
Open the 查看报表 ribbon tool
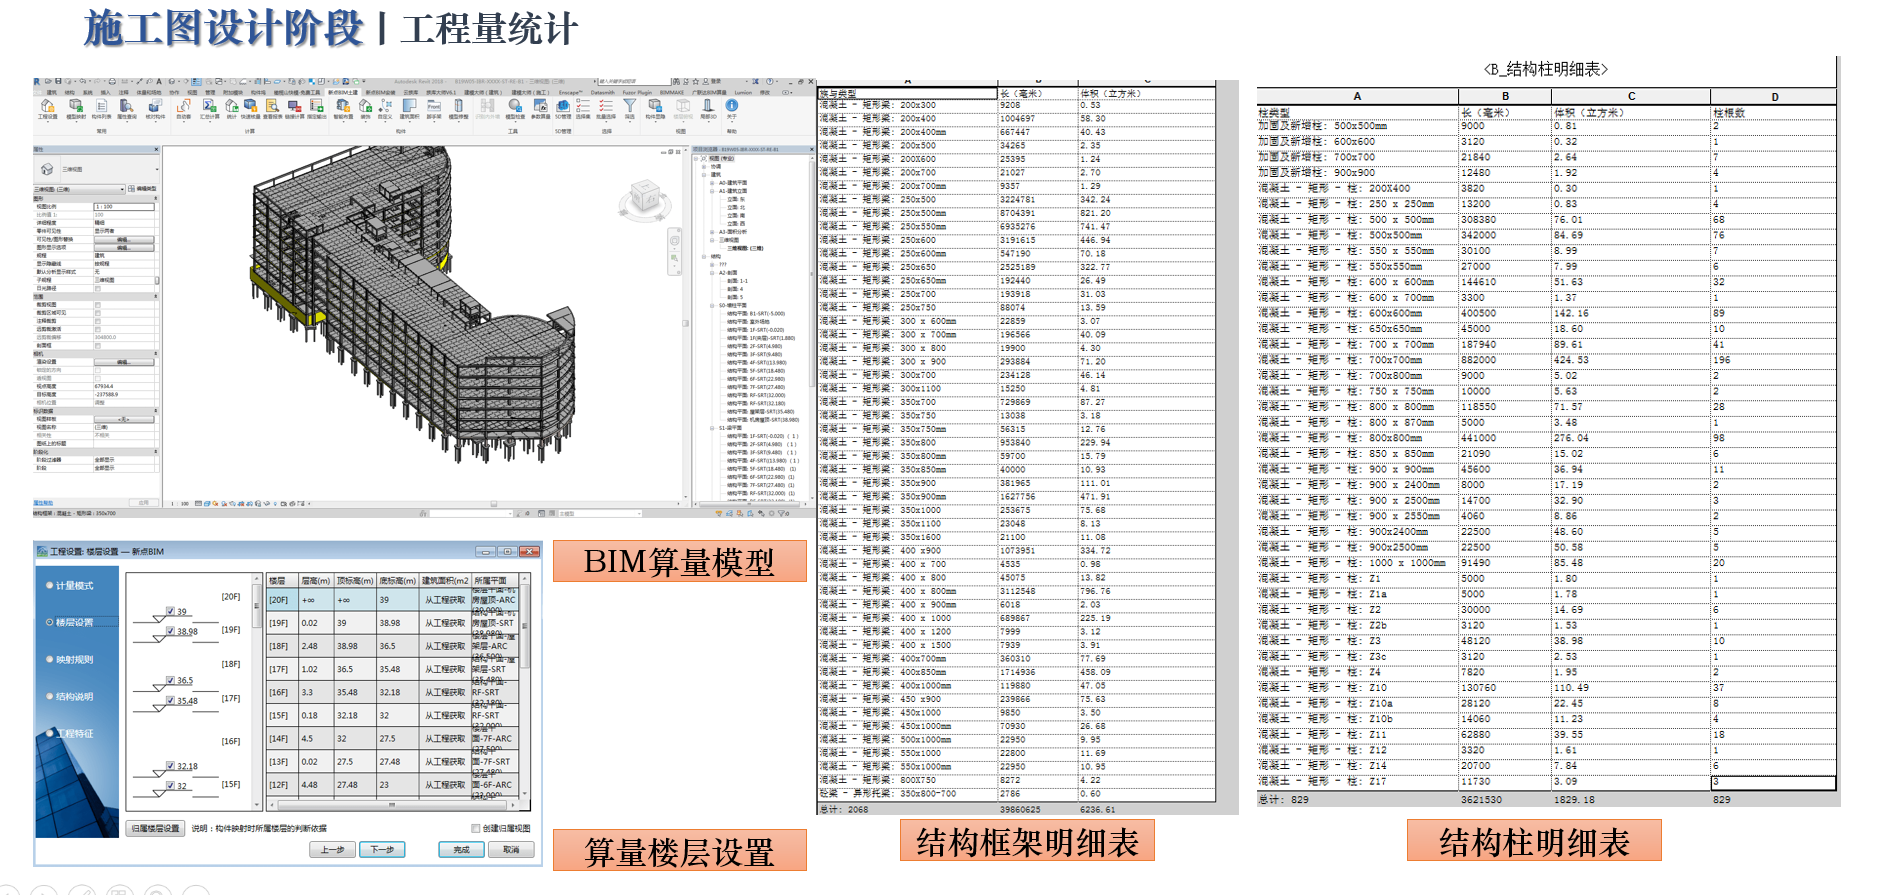272,109
